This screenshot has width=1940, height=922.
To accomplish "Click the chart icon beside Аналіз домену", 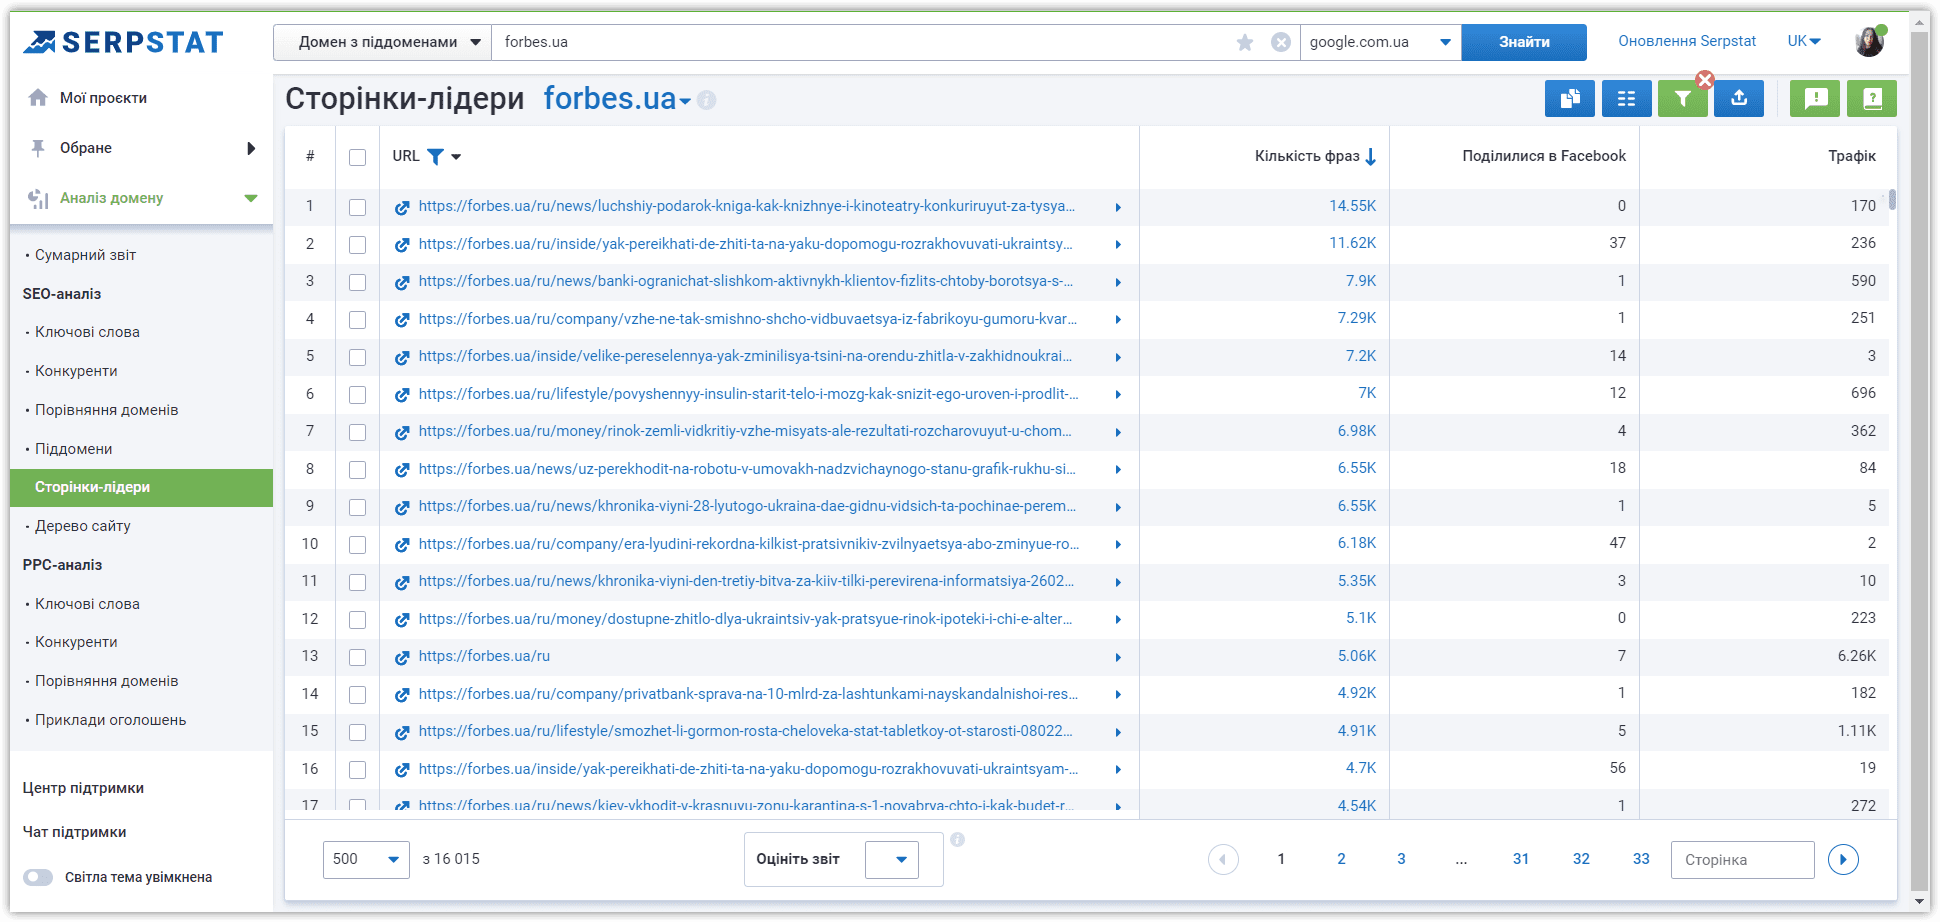I will pyautogui.click(x=38, y=198).
